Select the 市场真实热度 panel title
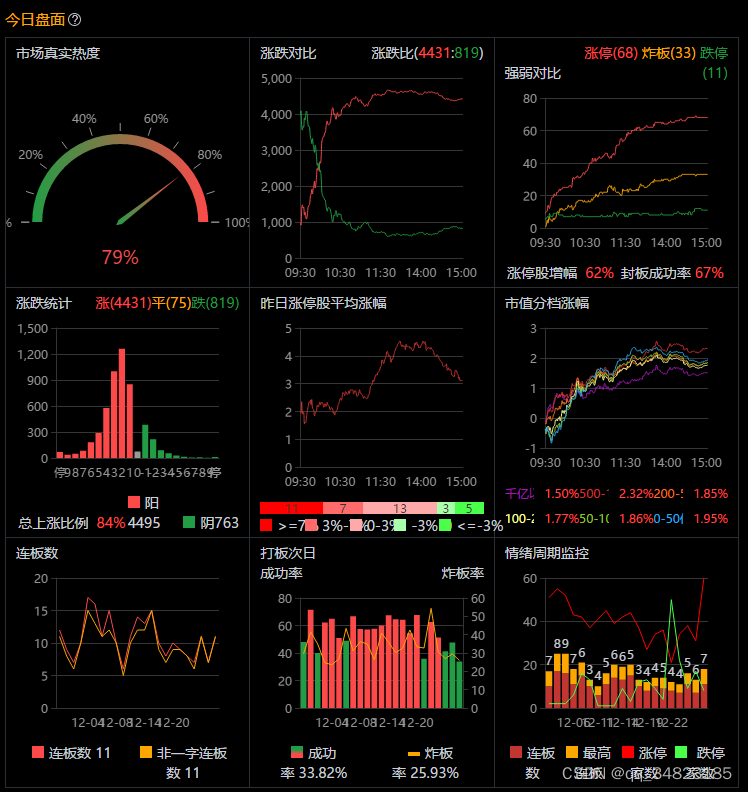This screenshot has height=792, width=748. tap(58, 53)
